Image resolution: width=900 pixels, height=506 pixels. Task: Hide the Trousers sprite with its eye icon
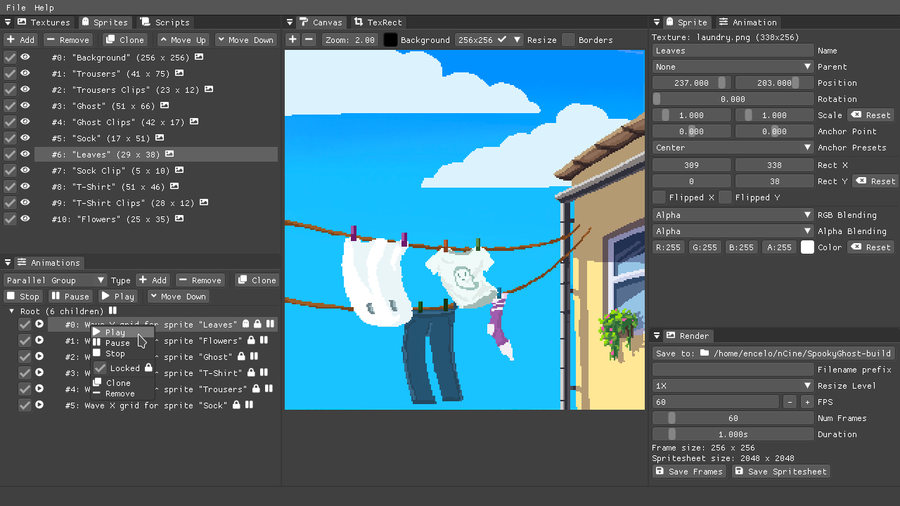tap(25, 73)
